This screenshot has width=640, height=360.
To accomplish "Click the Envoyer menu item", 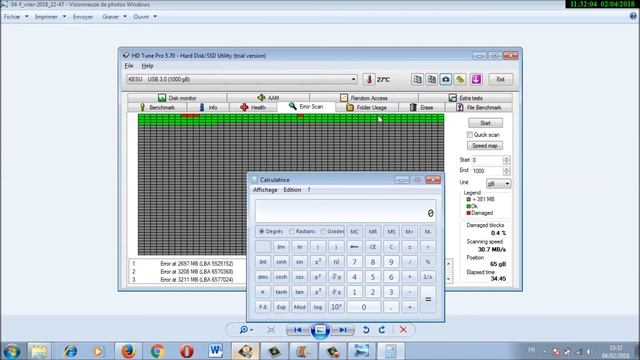I will point(83,17).
